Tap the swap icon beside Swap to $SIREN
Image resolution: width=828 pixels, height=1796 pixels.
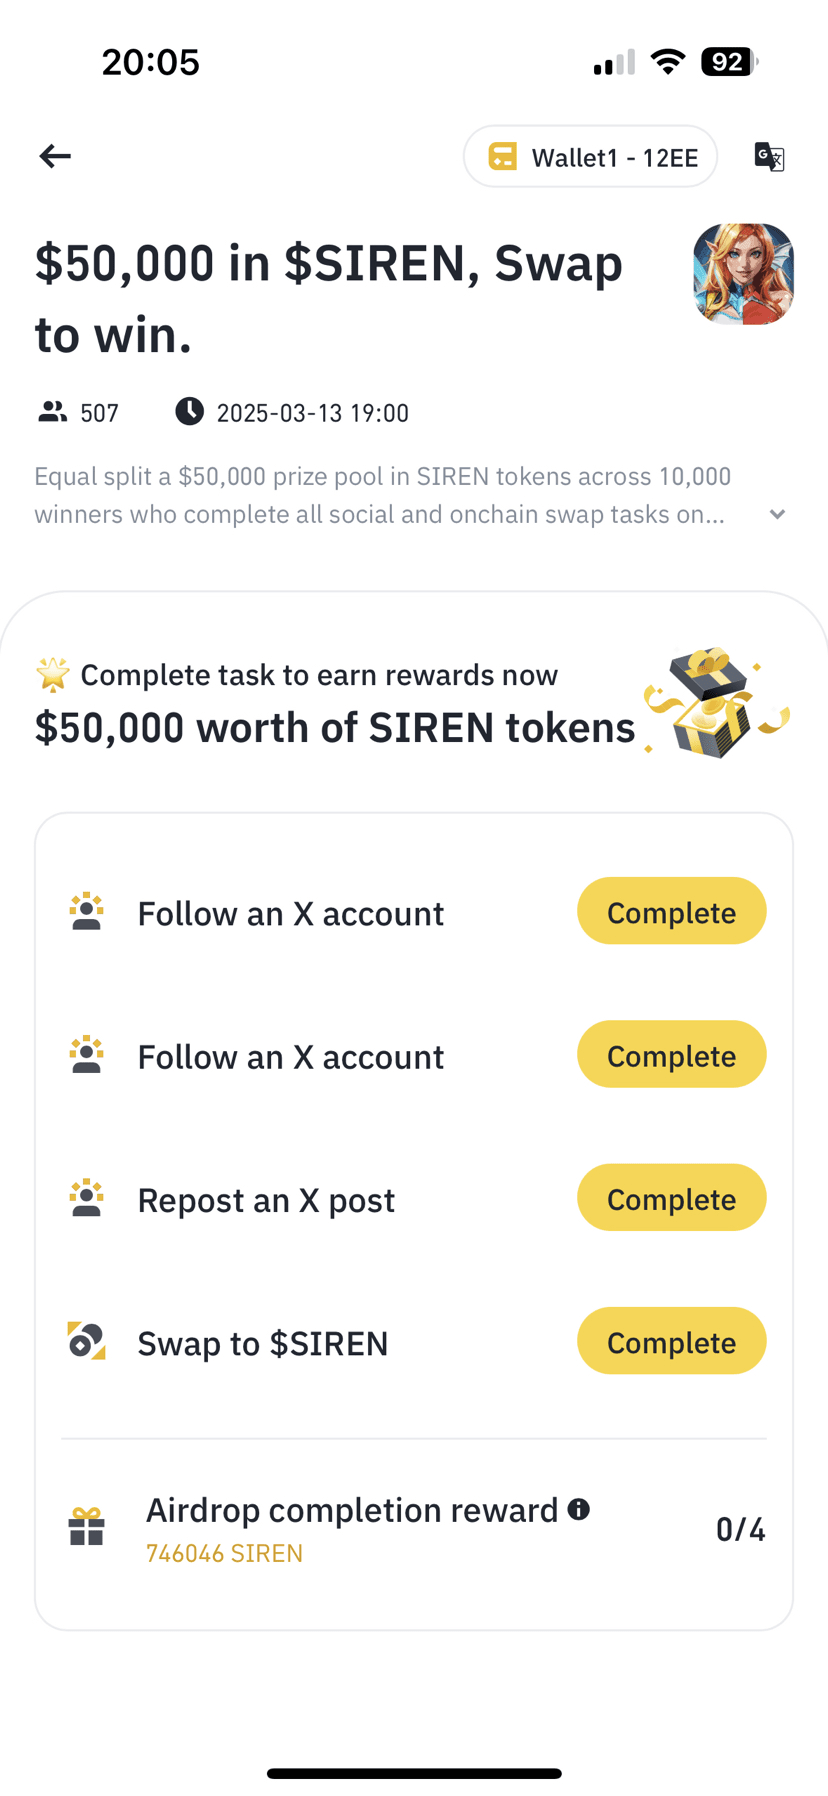87,1341
